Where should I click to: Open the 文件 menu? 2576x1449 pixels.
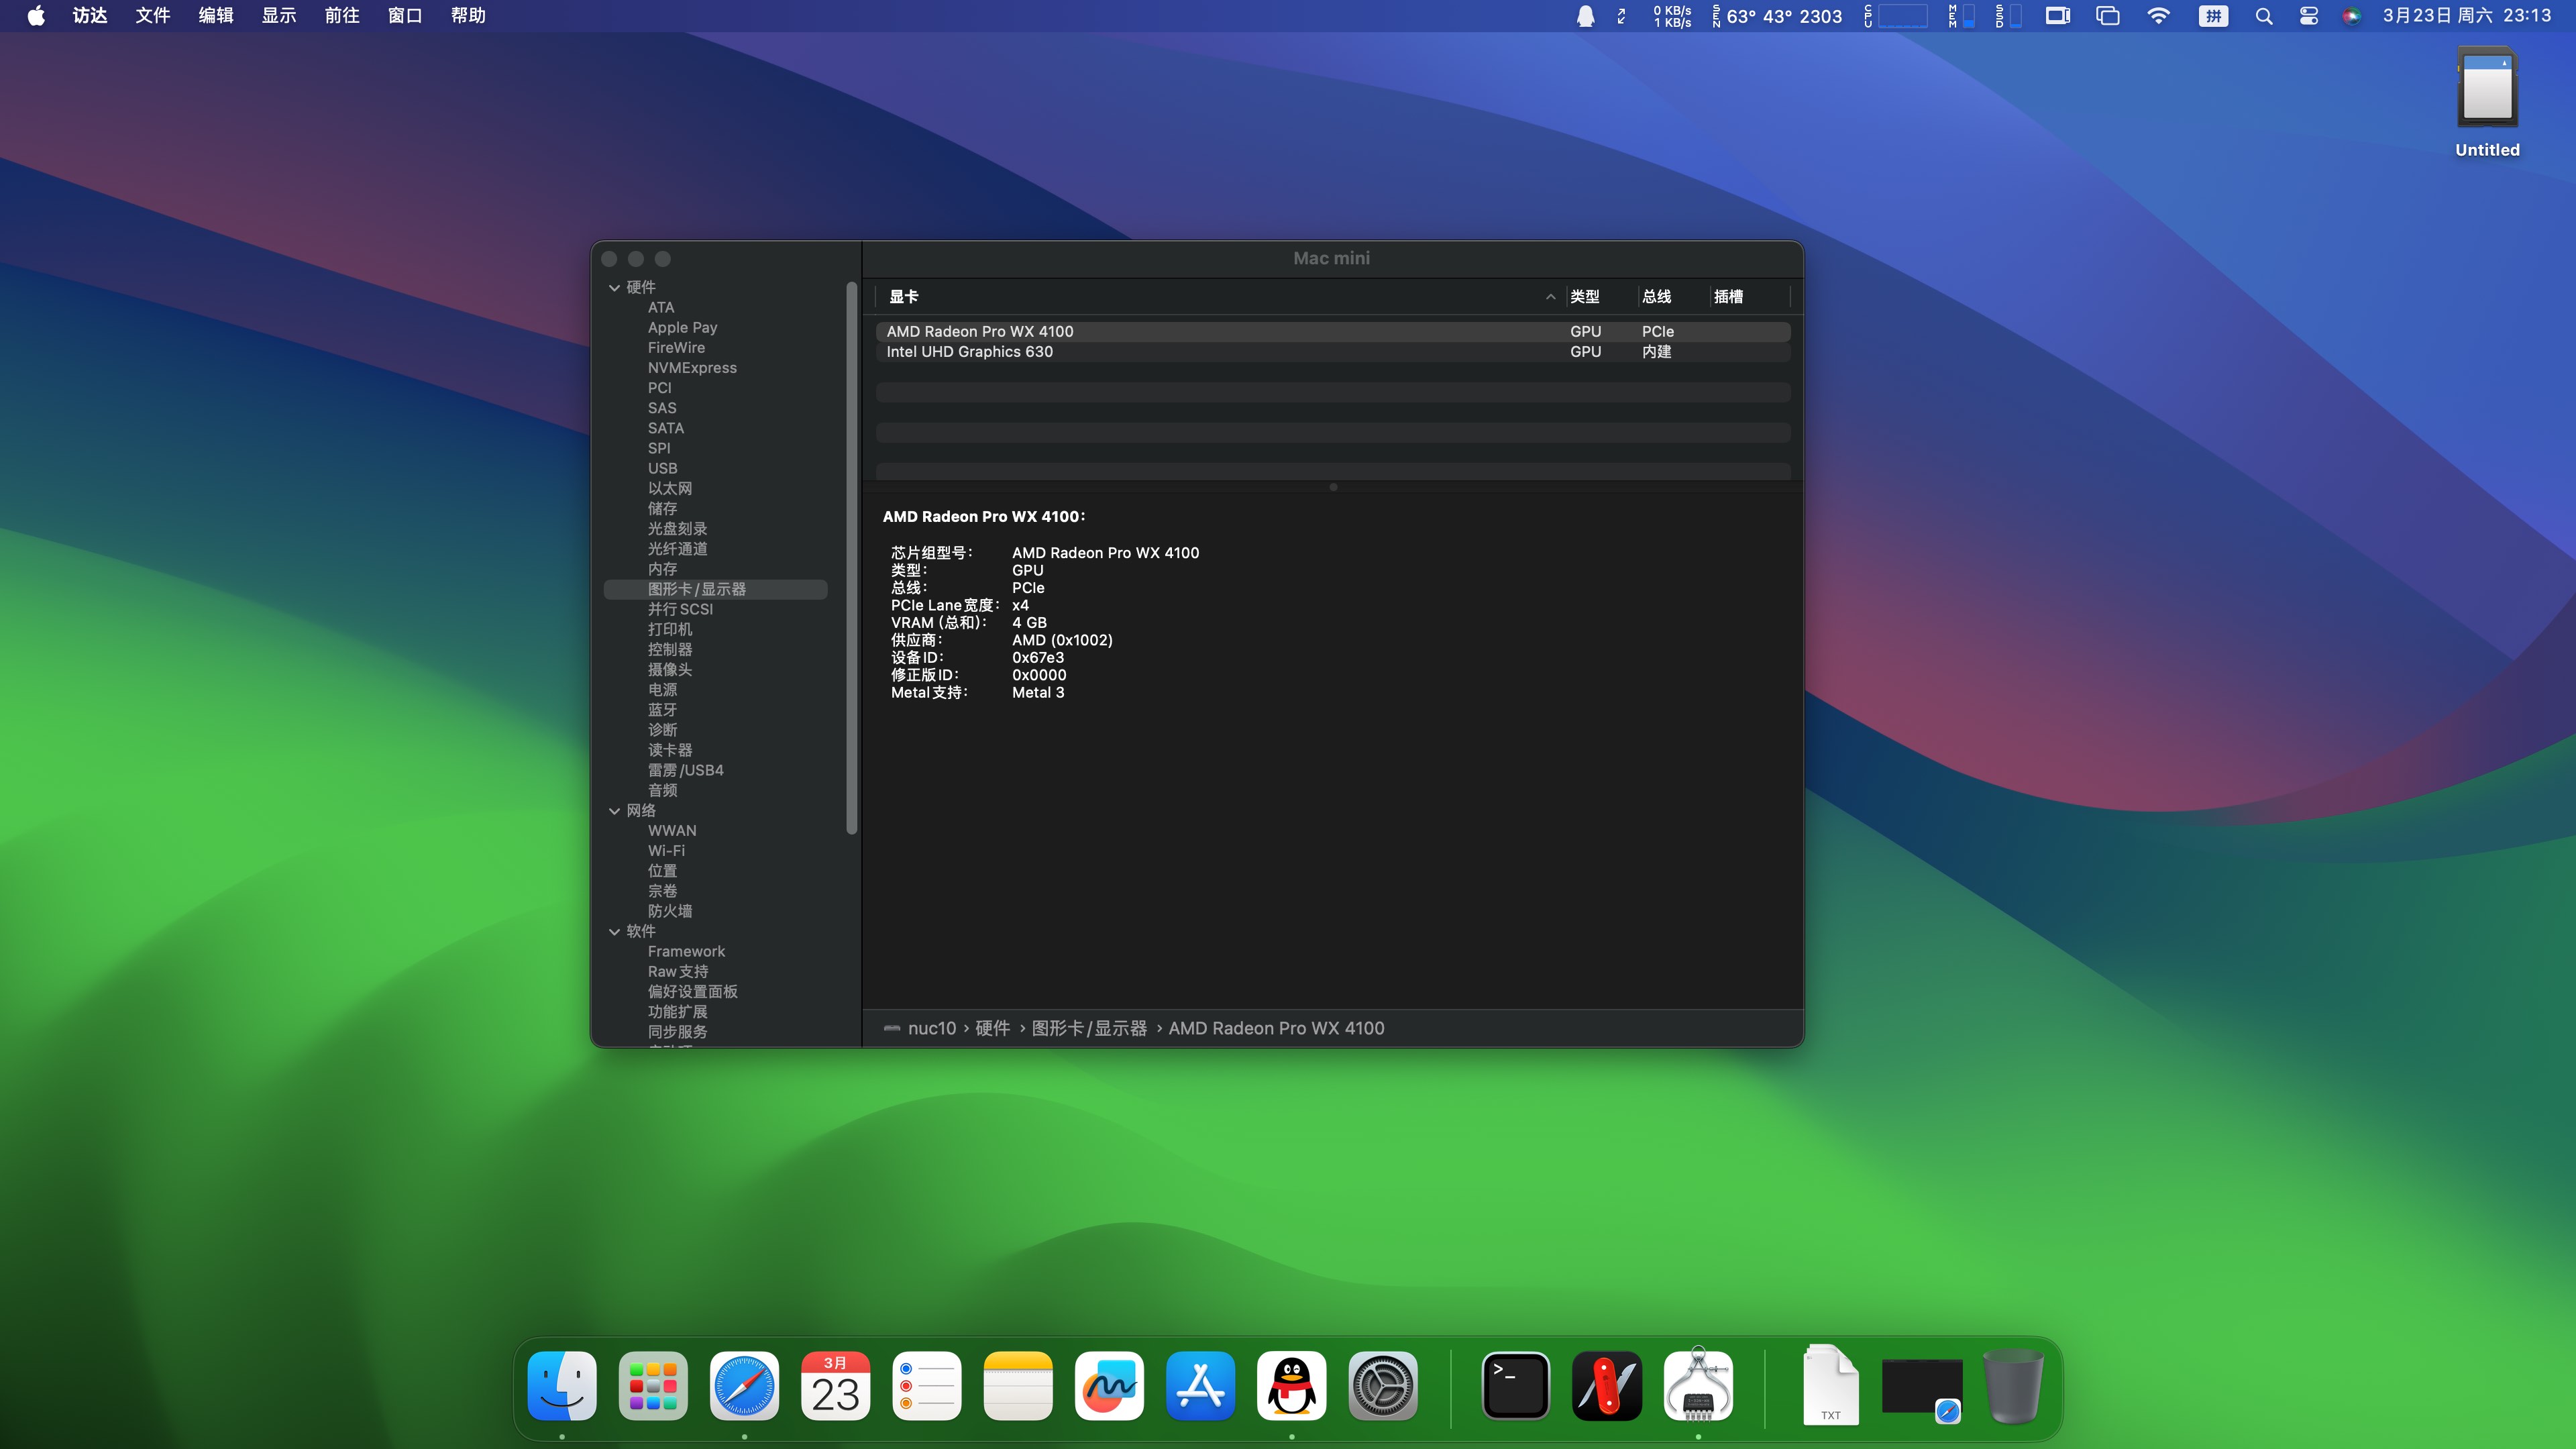pyautogui.click(x=153, y=16)
